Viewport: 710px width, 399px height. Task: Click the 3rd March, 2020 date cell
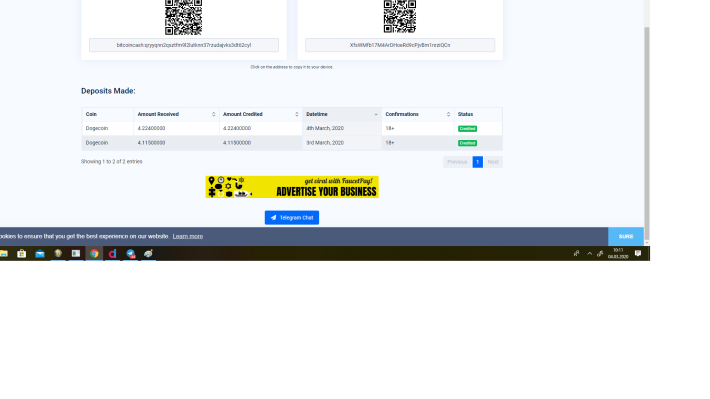point(342,143)
